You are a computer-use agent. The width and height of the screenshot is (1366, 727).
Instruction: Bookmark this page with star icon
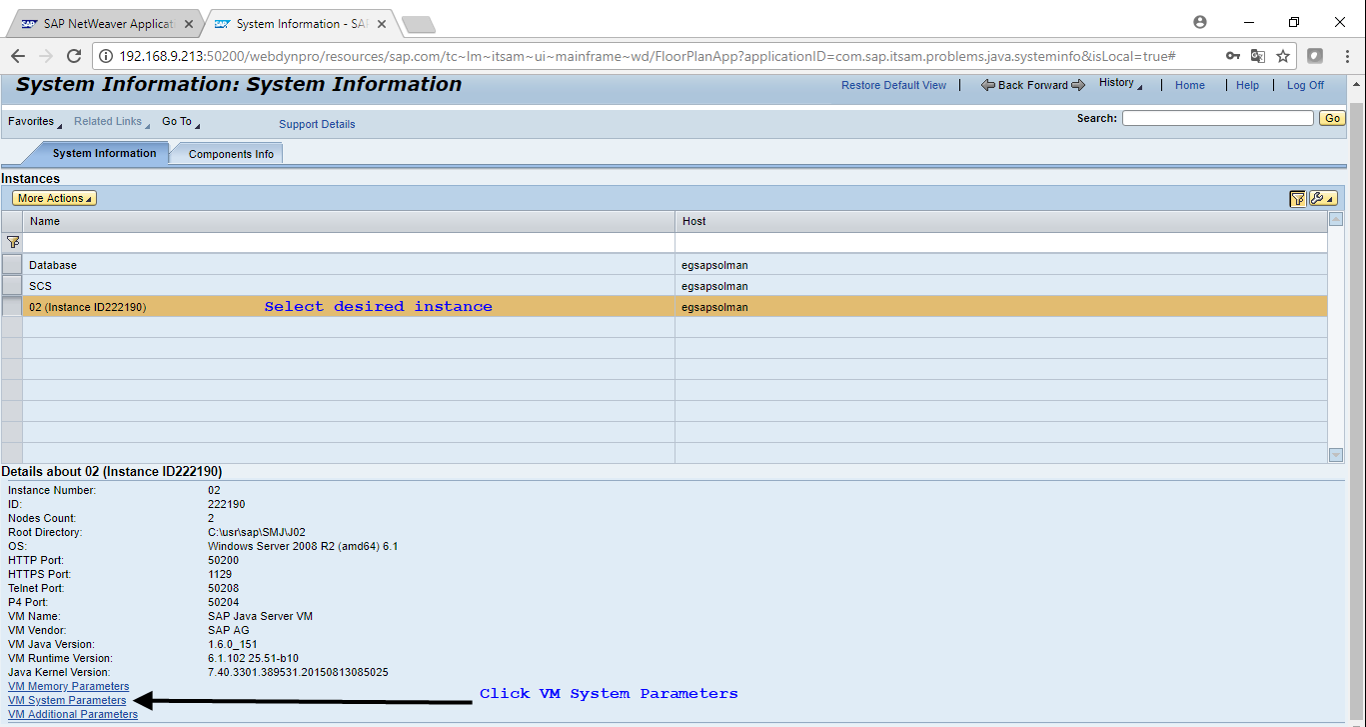coord(1283,56)
